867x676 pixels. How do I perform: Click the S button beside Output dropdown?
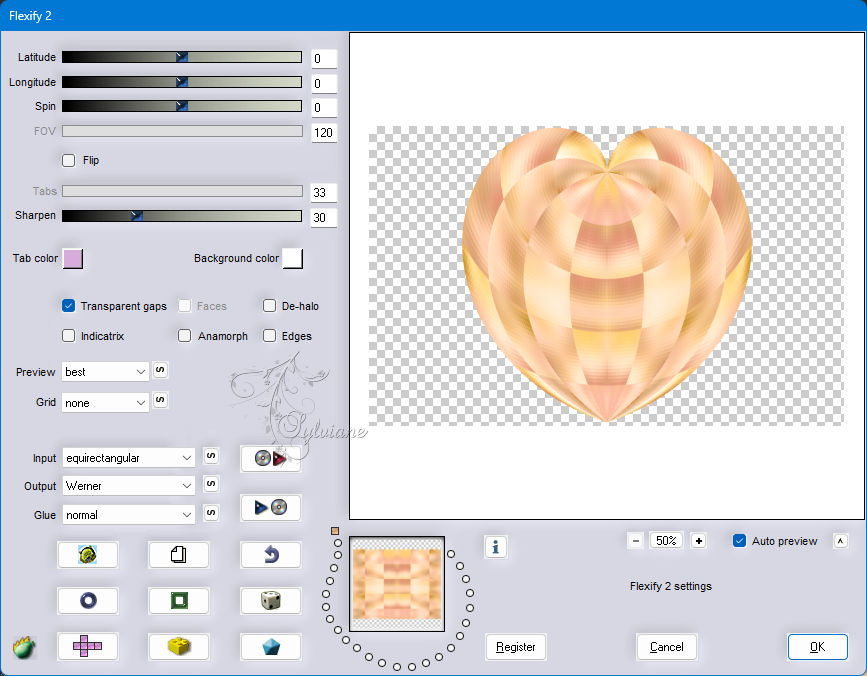[x=211, y=484]
